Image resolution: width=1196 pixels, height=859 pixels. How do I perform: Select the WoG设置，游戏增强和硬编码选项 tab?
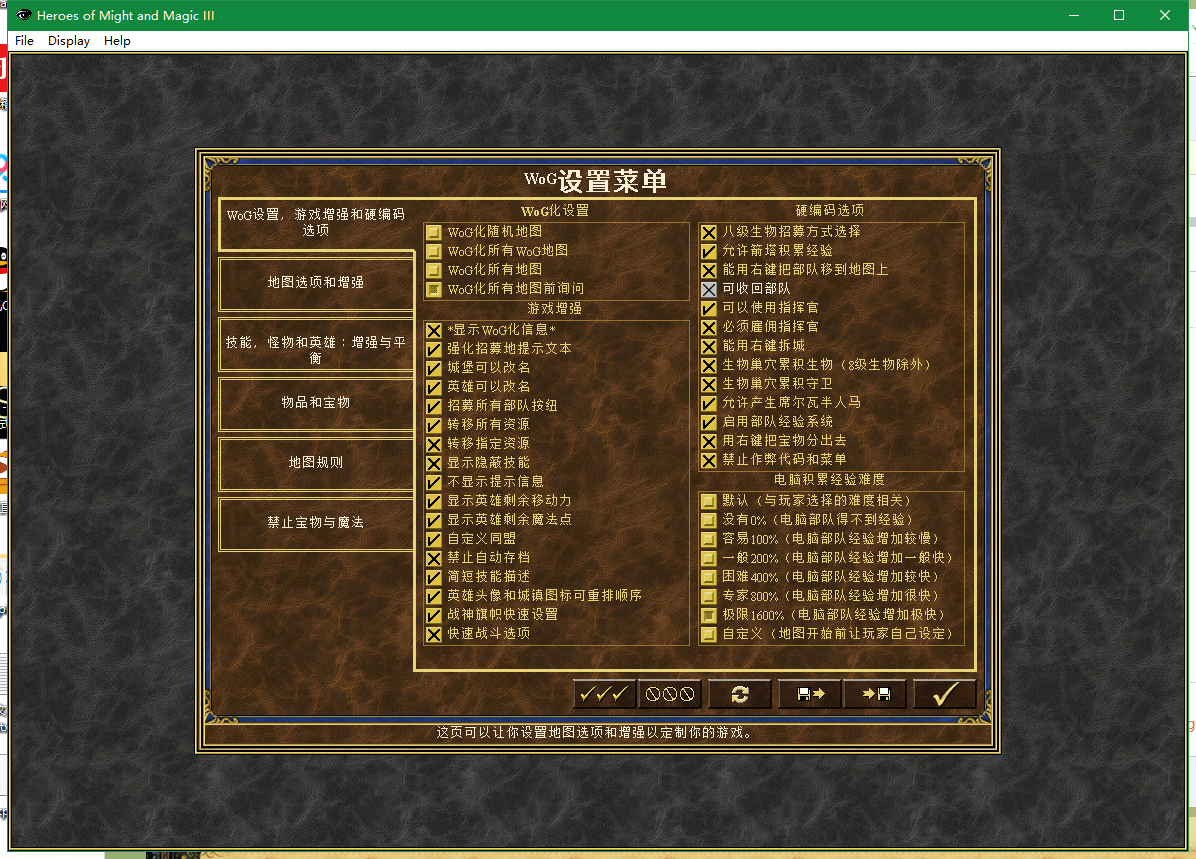pyautogui.click(x=316, y=223)
